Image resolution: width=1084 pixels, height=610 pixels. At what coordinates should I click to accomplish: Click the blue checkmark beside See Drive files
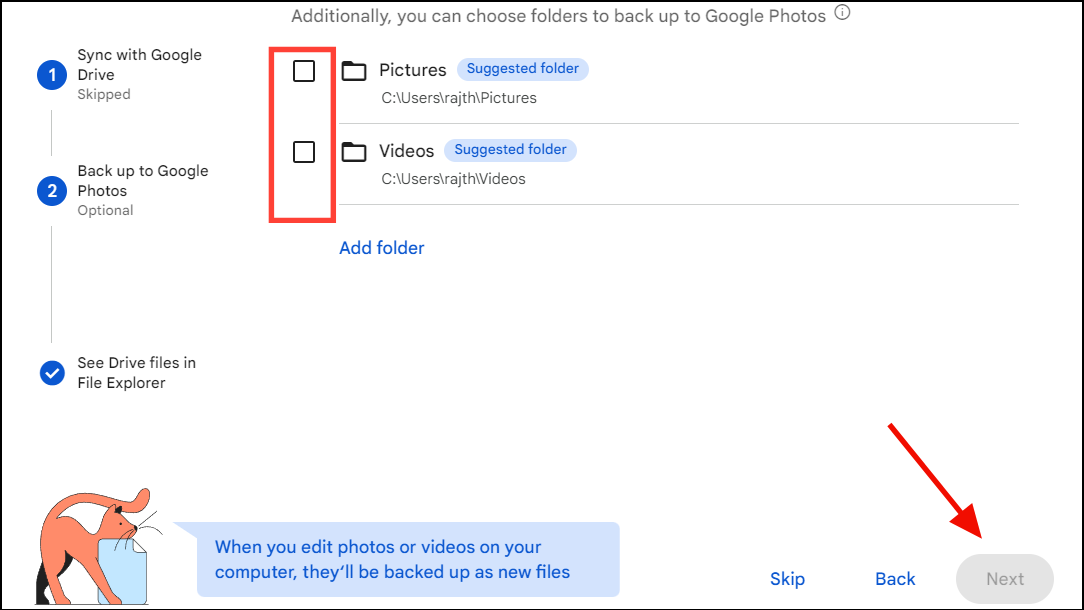tap(51, 372)
